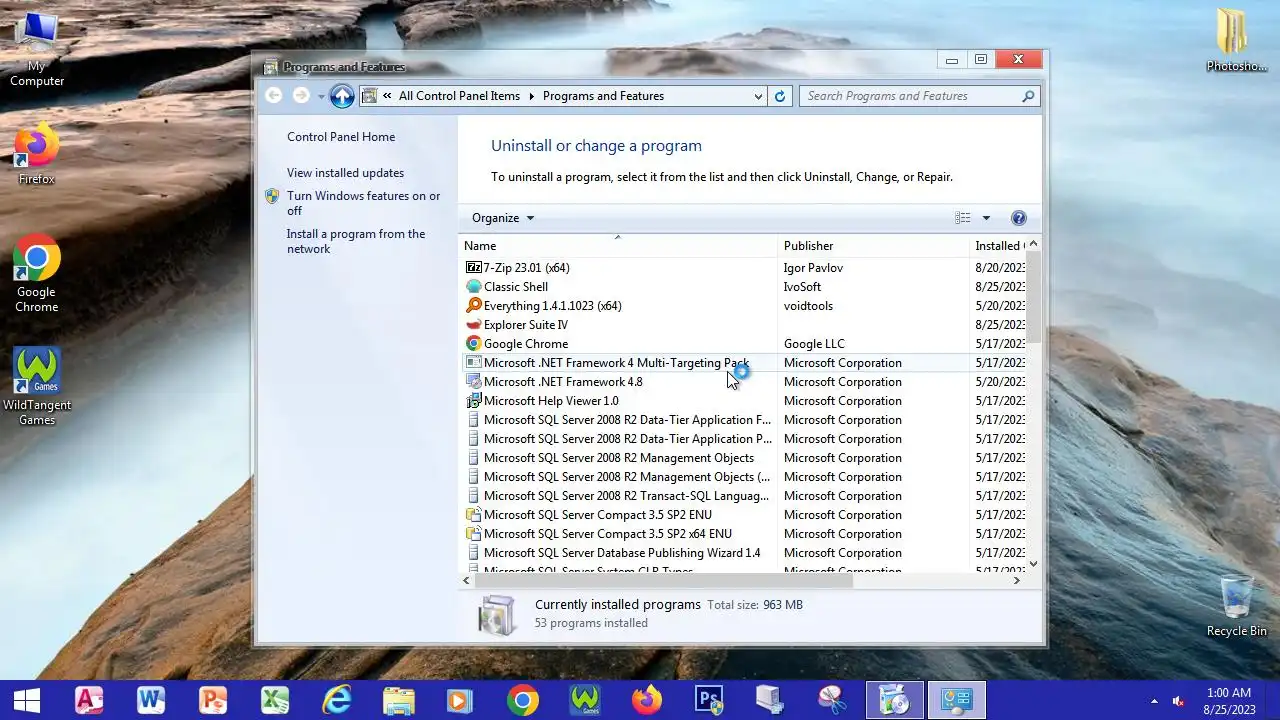
Task: Click the search magnifier icon
Action: 1028,96
